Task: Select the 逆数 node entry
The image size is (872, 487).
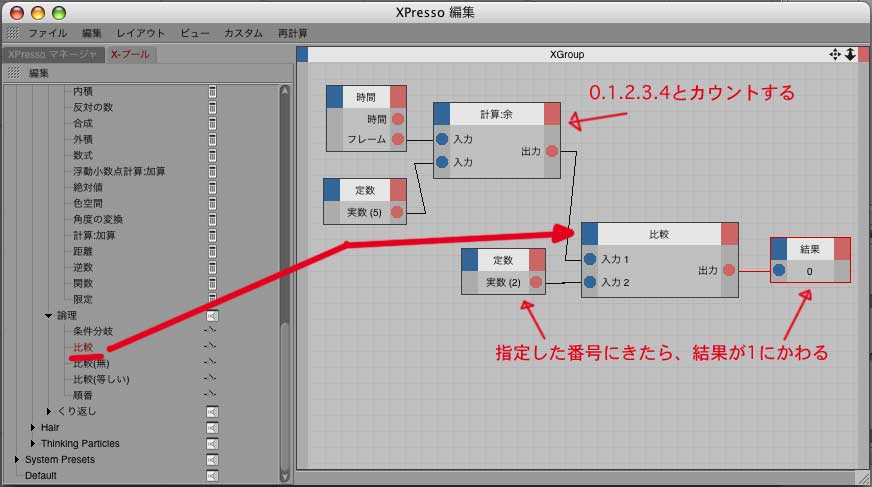Action: tap(83, 267)
